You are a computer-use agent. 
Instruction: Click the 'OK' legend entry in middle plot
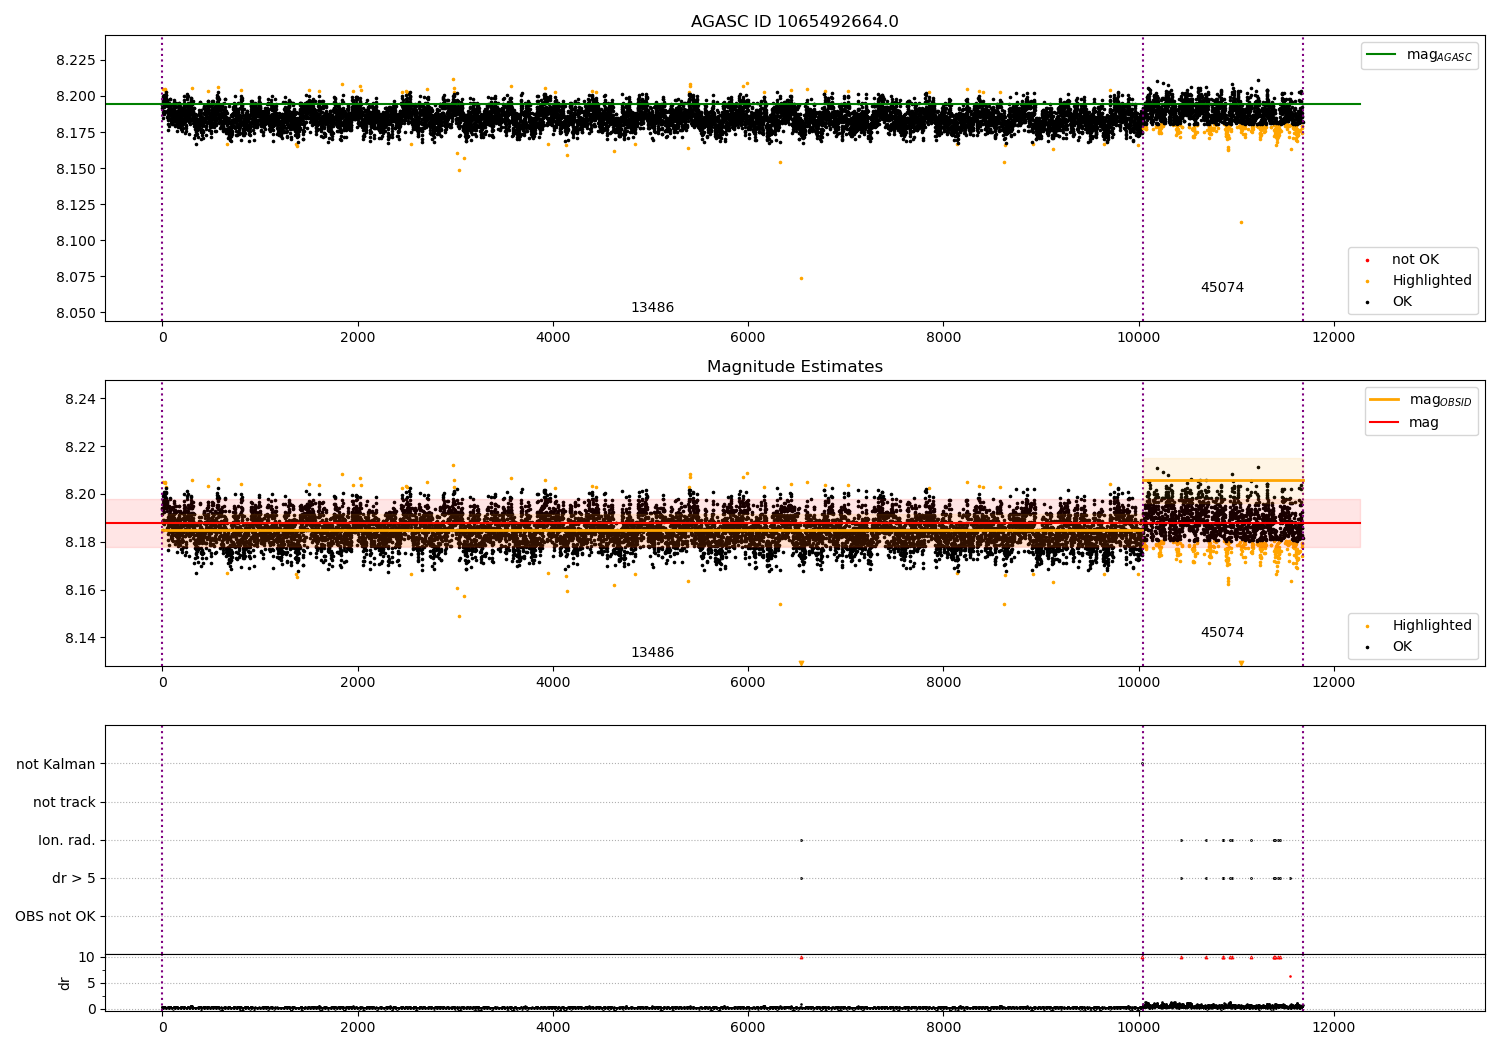click(1402, 647)
